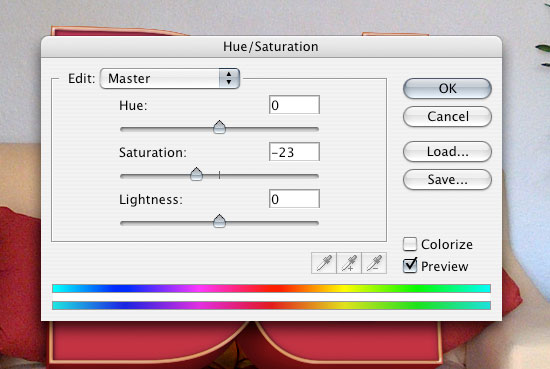This screenshot has height=369, width=550.
Task: Click into the Hue value field
Action: tap(294, 105)
